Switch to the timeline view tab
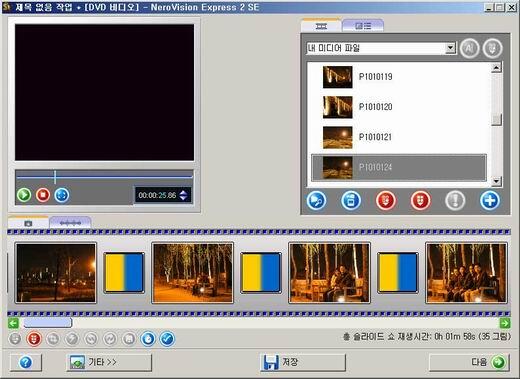The image size is (520, 379). pos(70,223)
